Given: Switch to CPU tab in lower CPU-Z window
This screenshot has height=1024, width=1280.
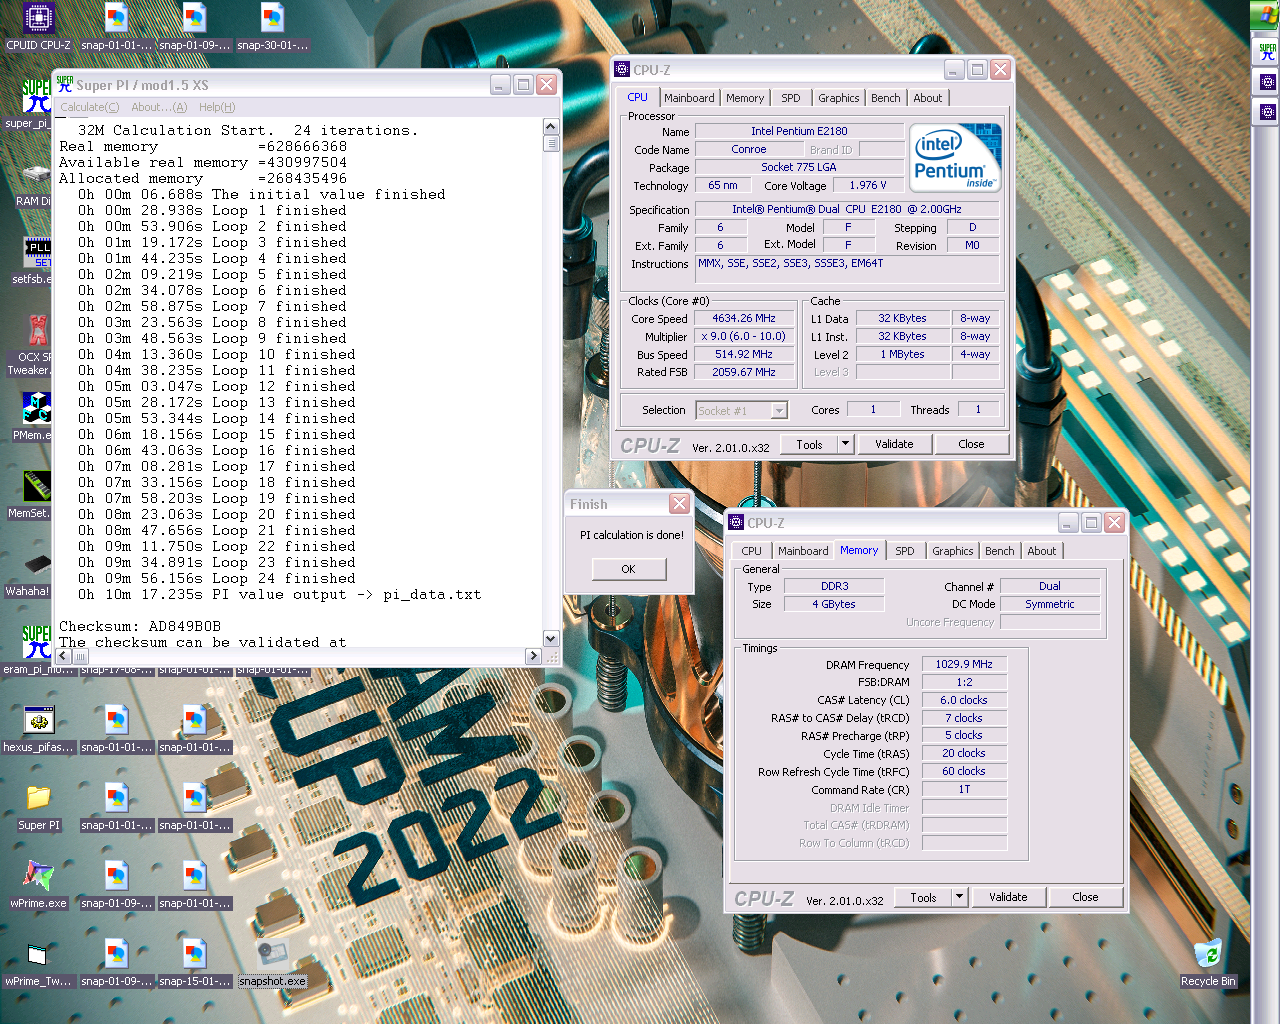Looking at the screenshot, I should pyautogui.click(x=751, y=551).
